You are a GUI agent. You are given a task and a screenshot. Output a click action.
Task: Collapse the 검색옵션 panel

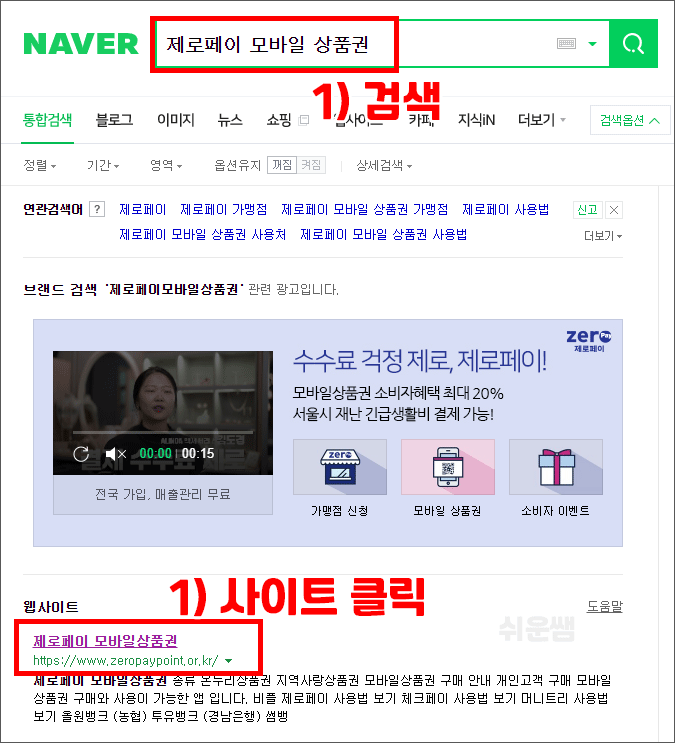pos(630,120)
